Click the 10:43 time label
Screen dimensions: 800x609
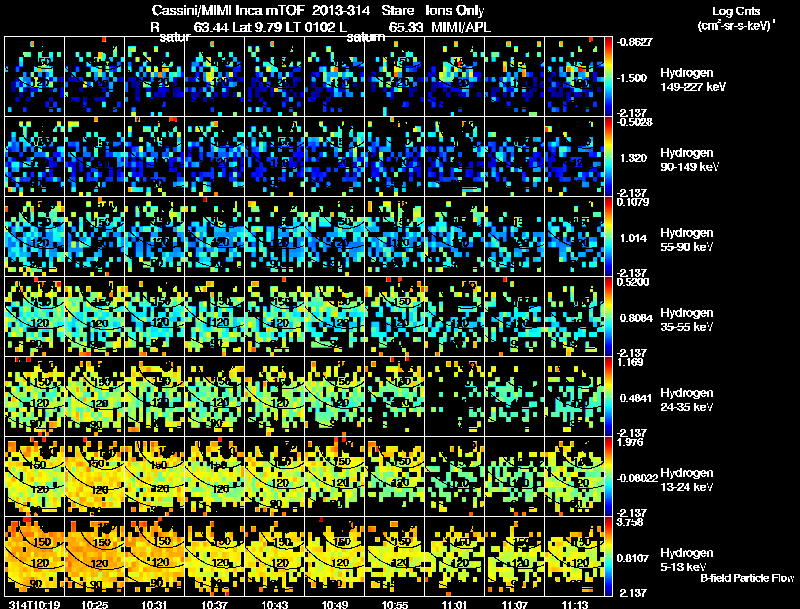[x=274, y=604]
